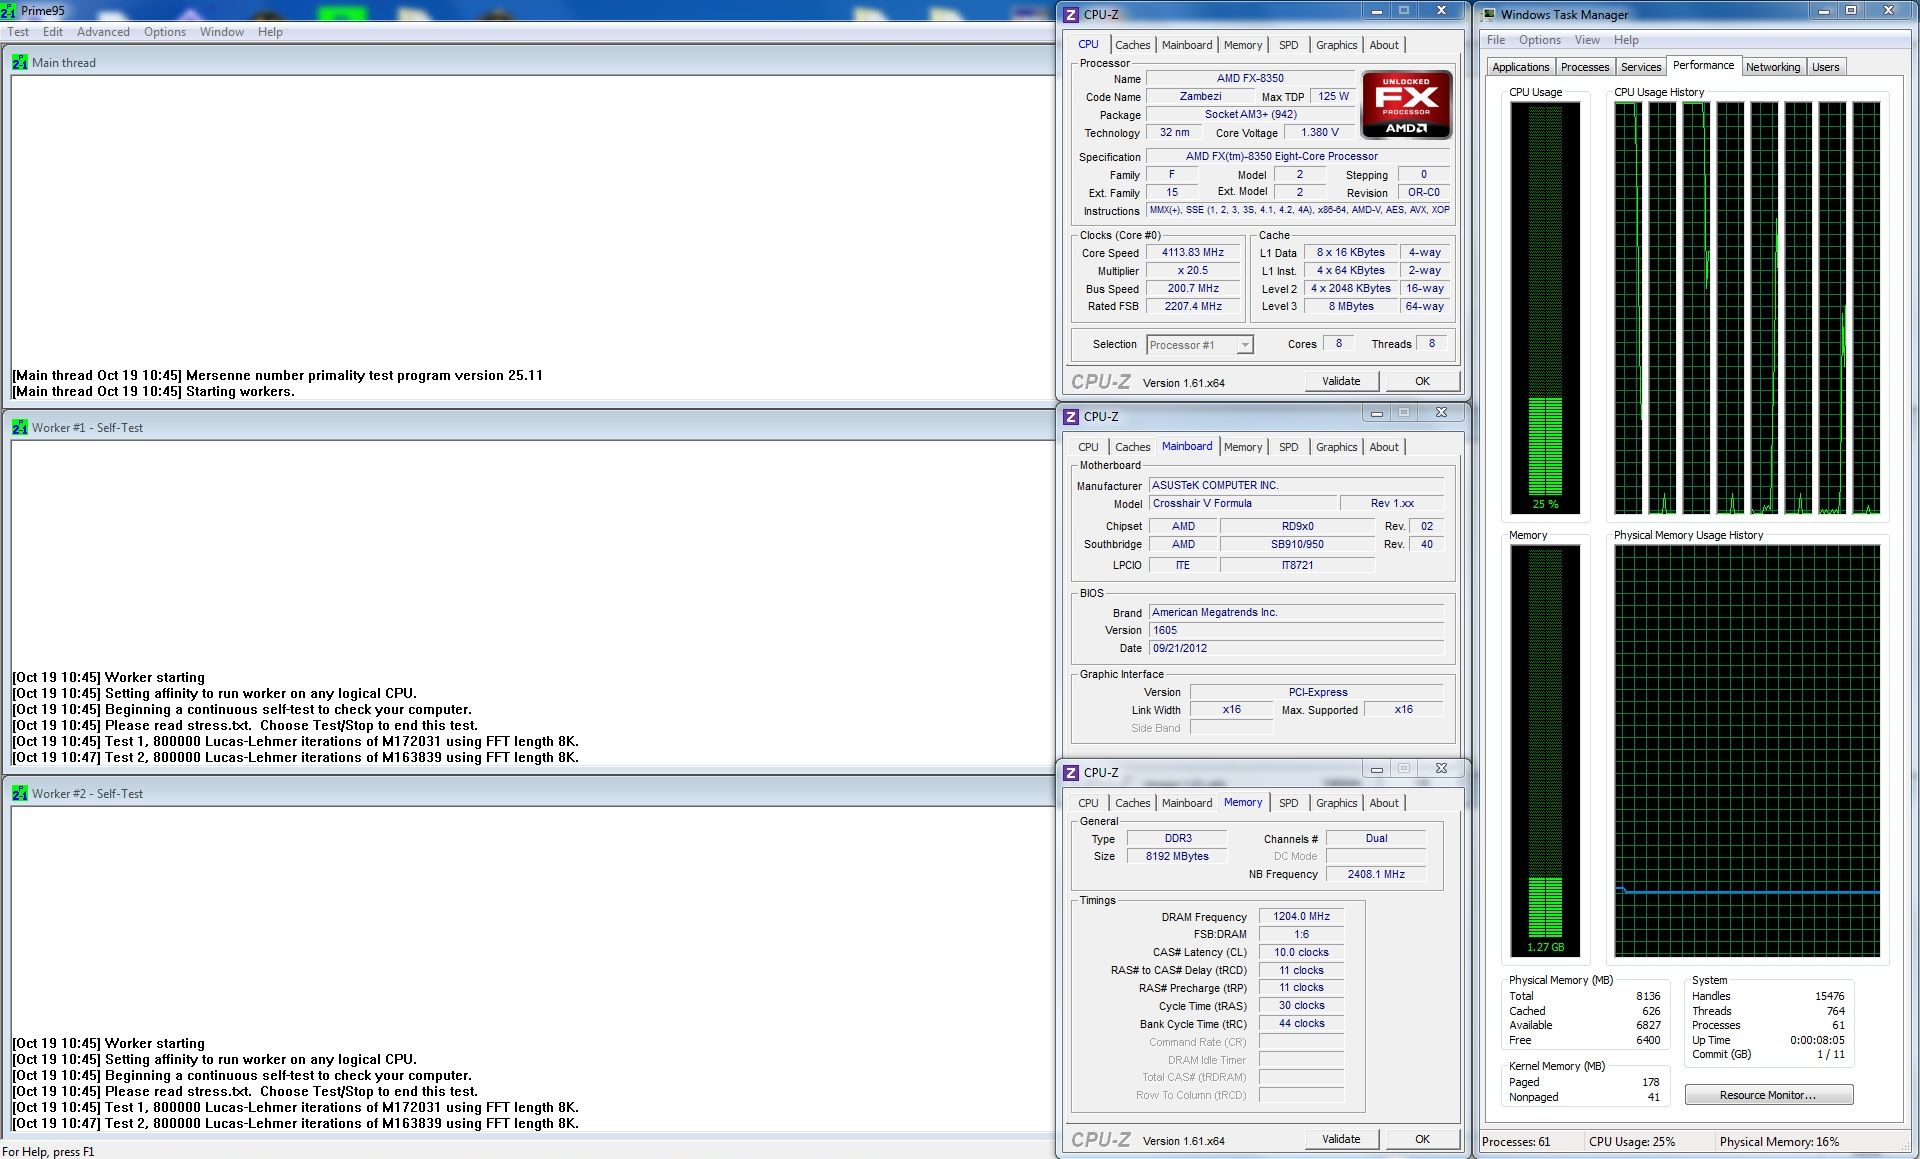
Task: Open the Options menu in Task Manager
Action: pyautogui.click(x=1539, y=40)
